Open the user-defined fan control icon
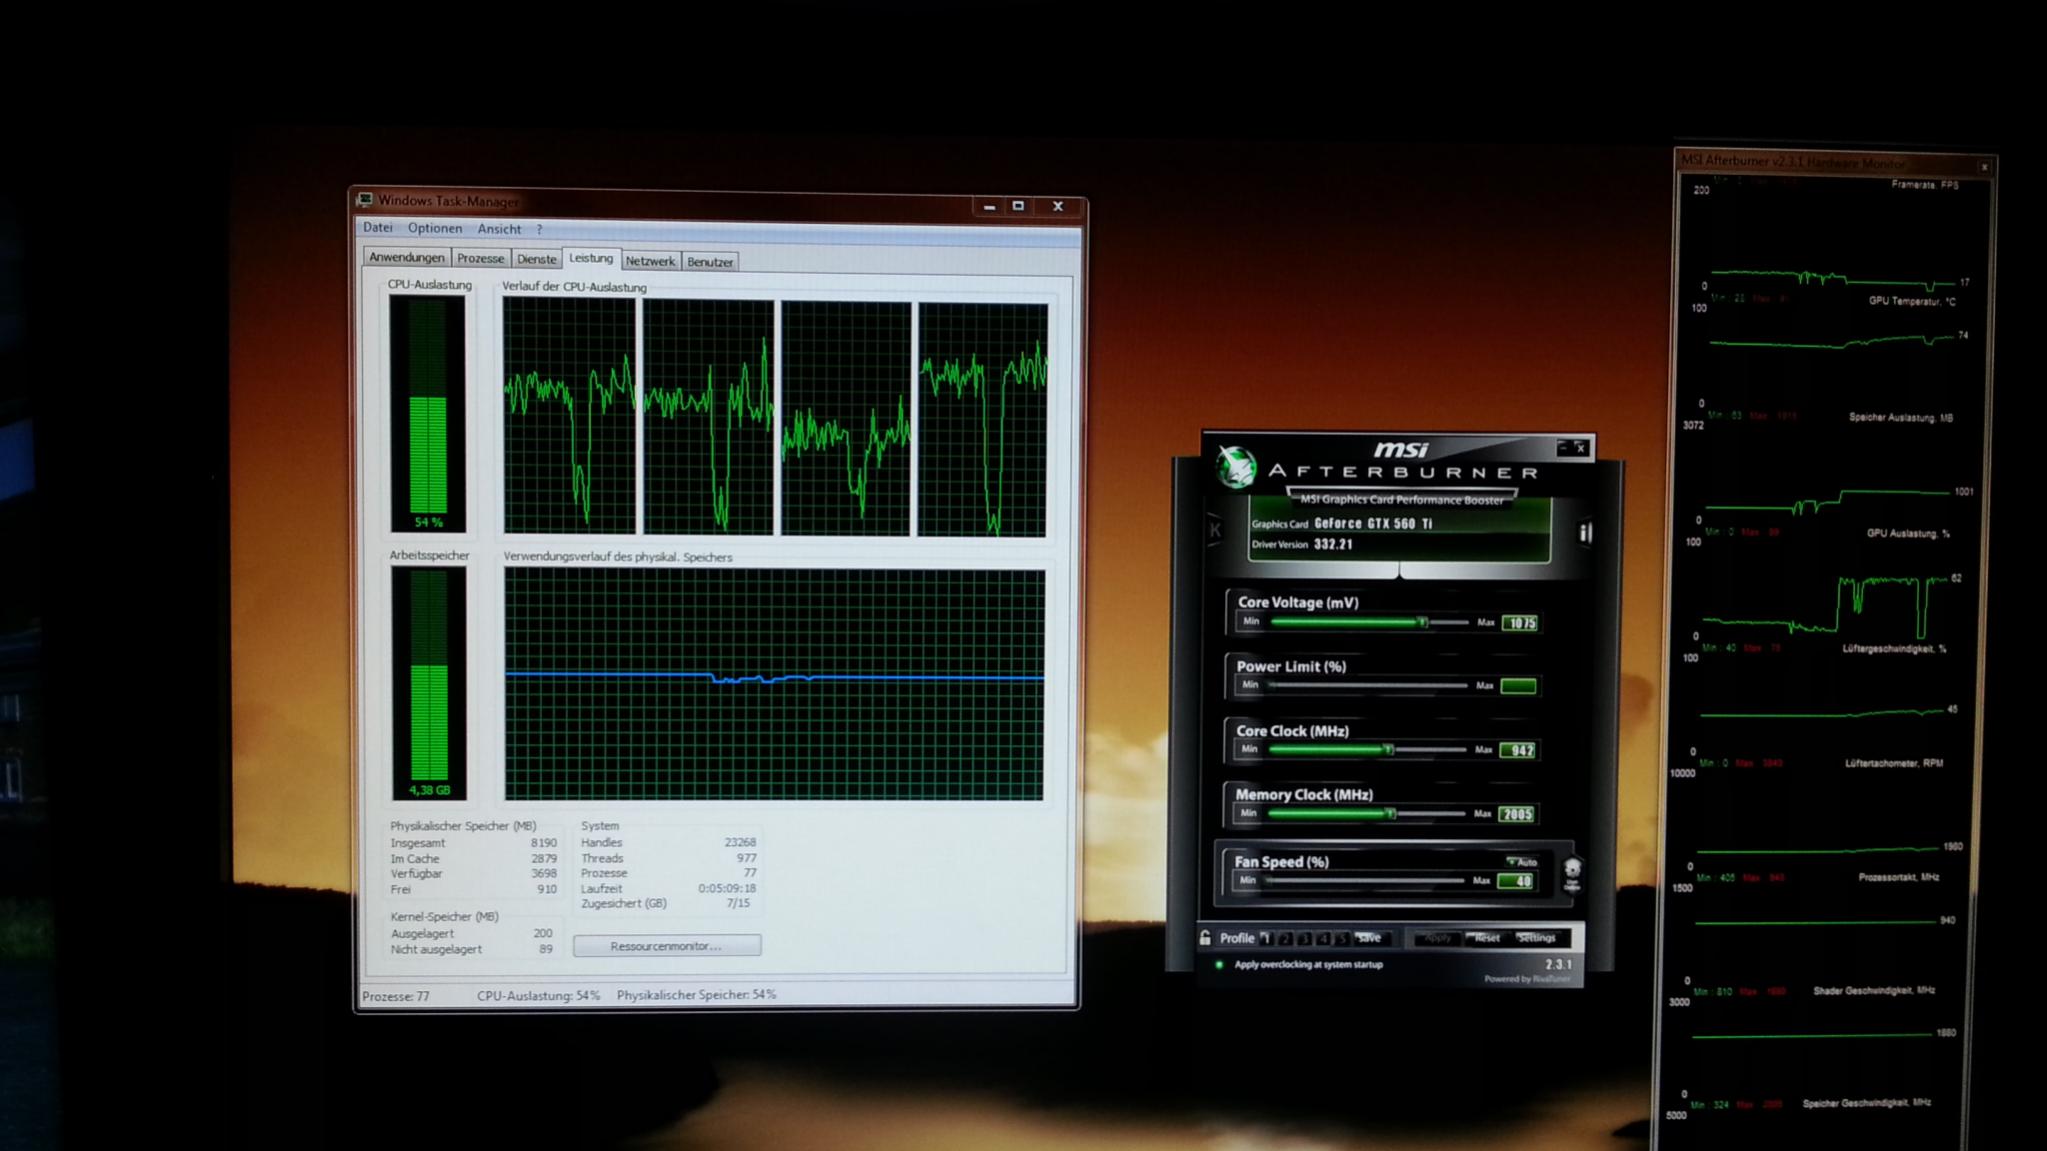This screenshot has height=1151, width=2047. (1572, 872)
